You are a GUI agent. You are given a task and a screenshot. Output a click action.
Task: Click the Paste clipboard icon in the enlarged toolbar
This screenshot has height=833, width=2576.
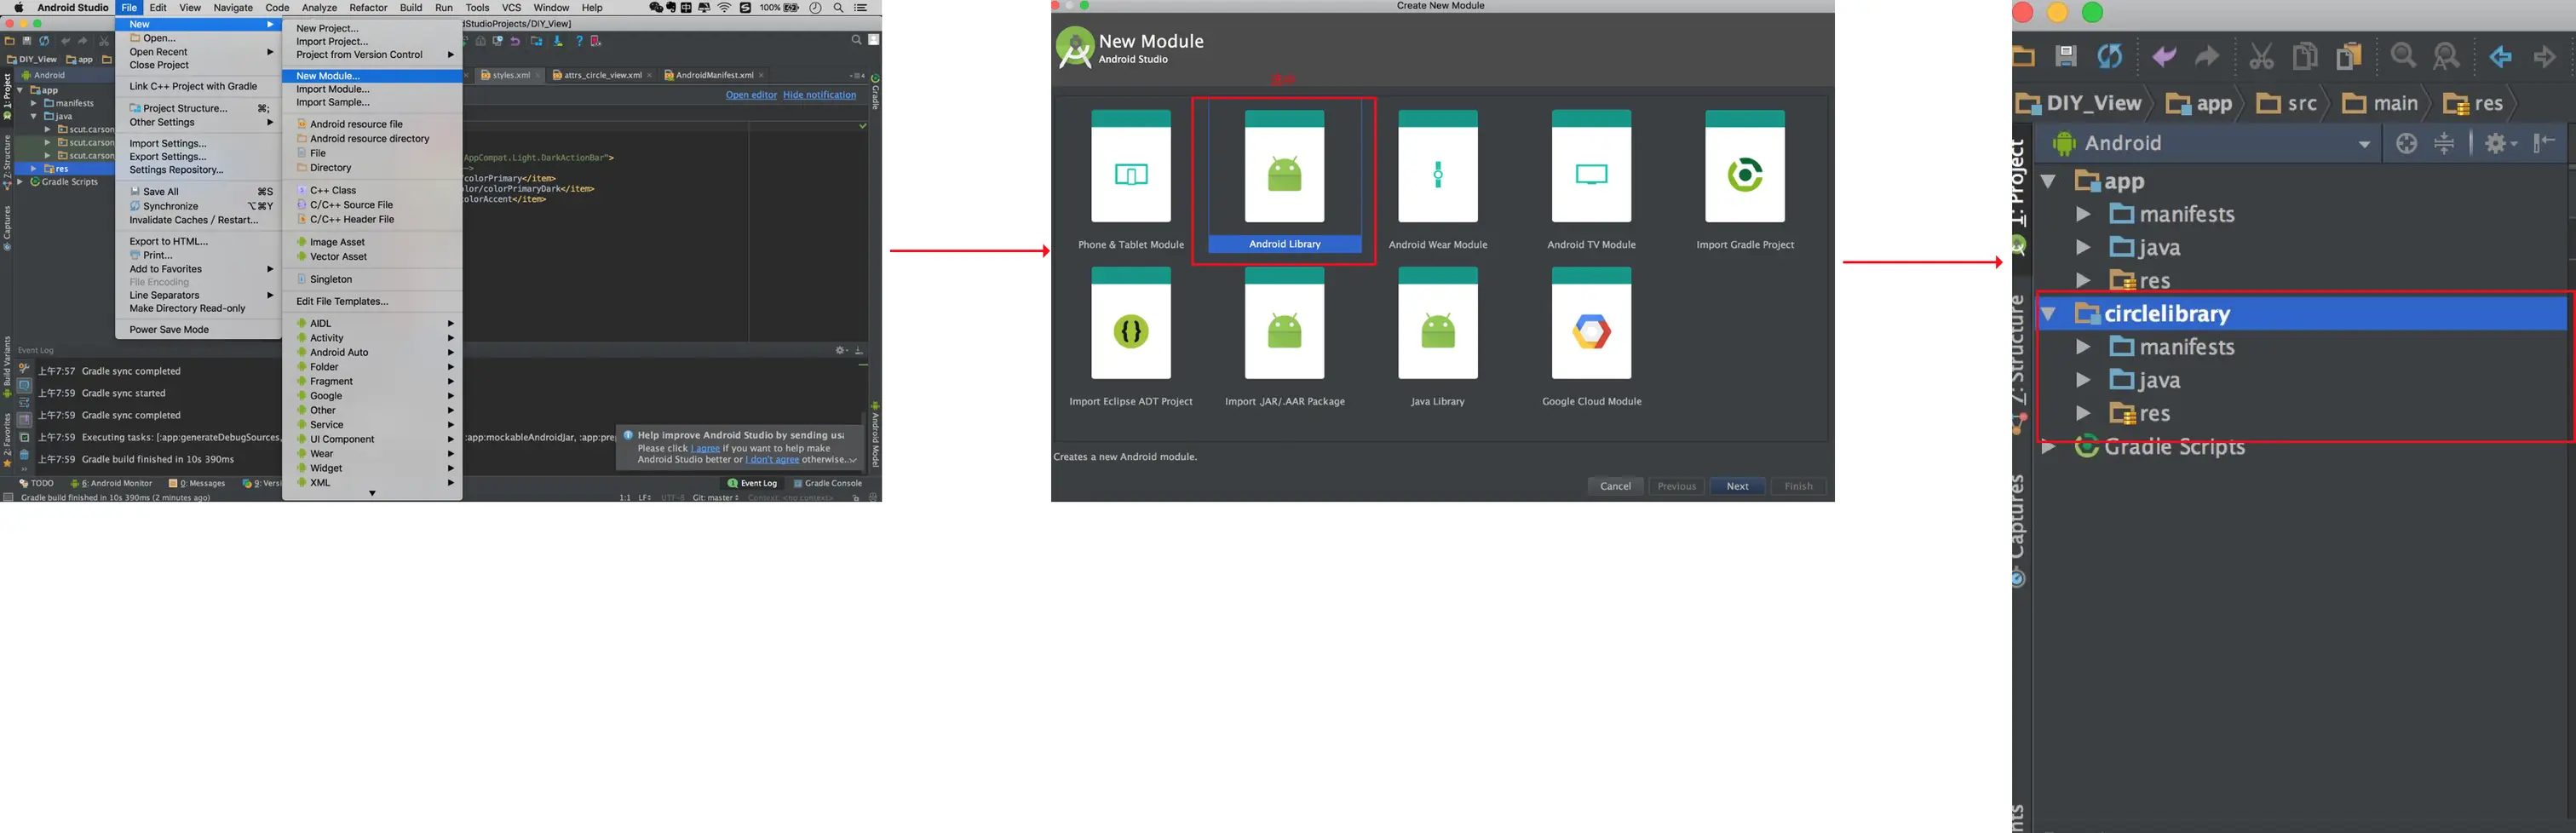(x=2349, y=56)
